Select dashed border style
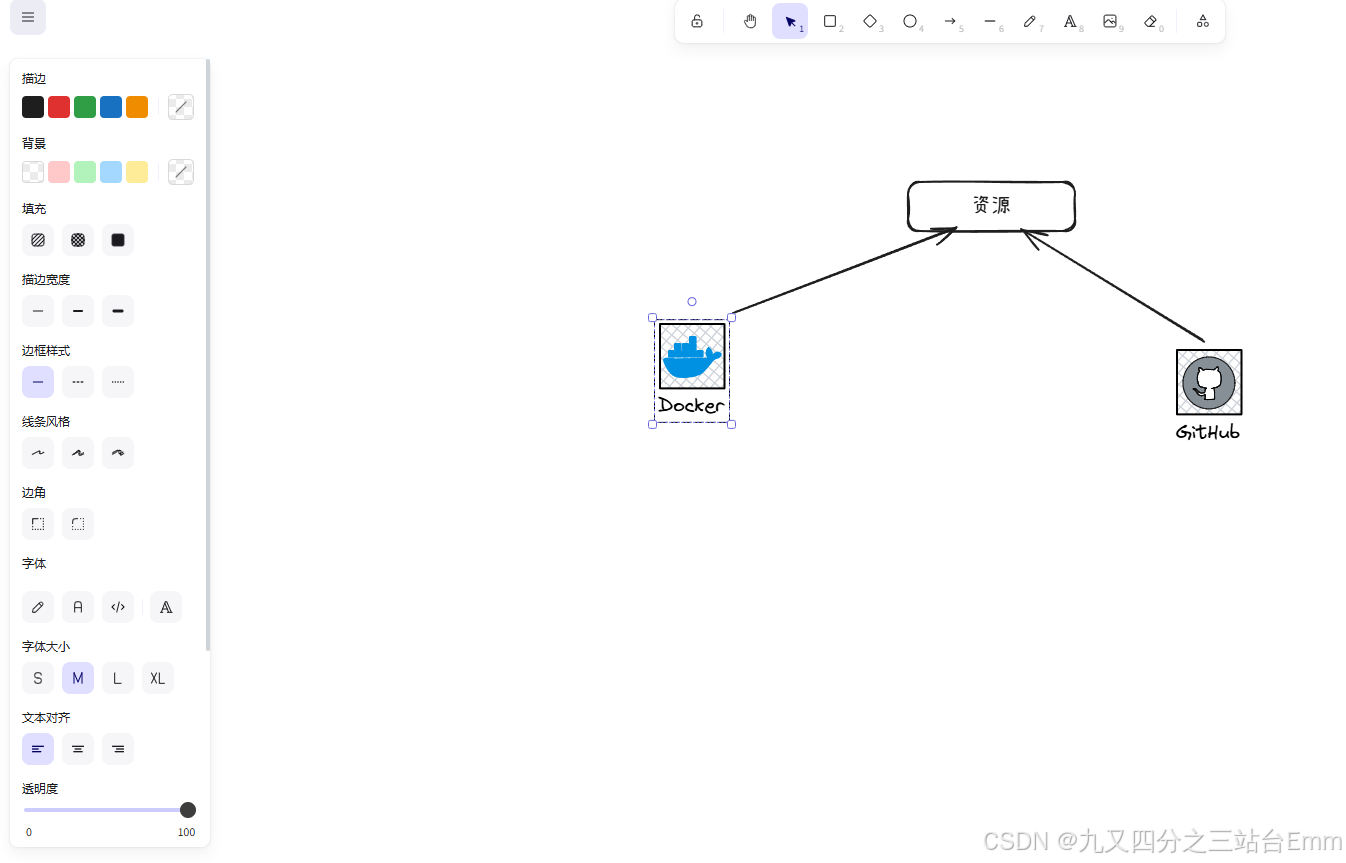Image resolution: width=1346 pixels, height=863 pixels. pyautogui.click(x=78, y=382)
